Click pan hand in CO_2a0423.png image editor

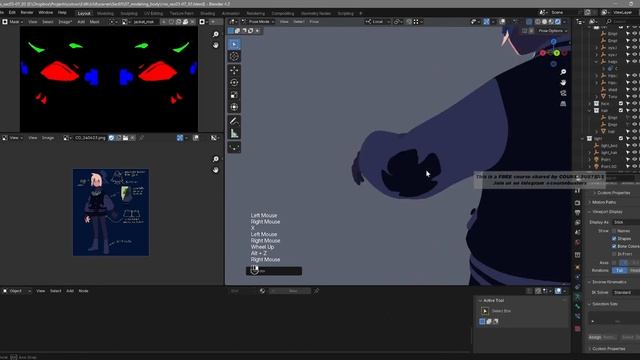(x=216, y=170)
